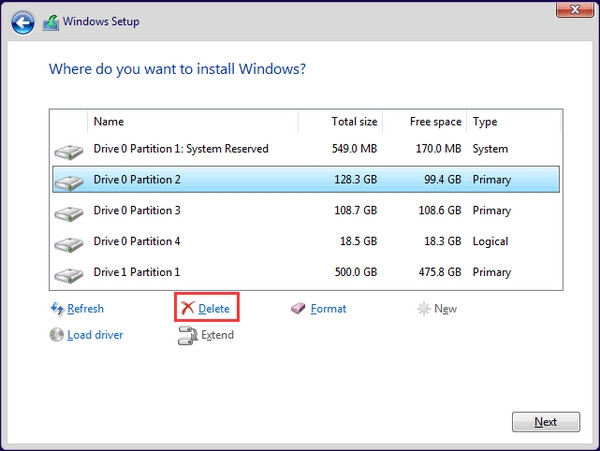Viewport: 600px width, 451px height.
Task: Delete the selected partition
Action: click(x=214, y=309)
